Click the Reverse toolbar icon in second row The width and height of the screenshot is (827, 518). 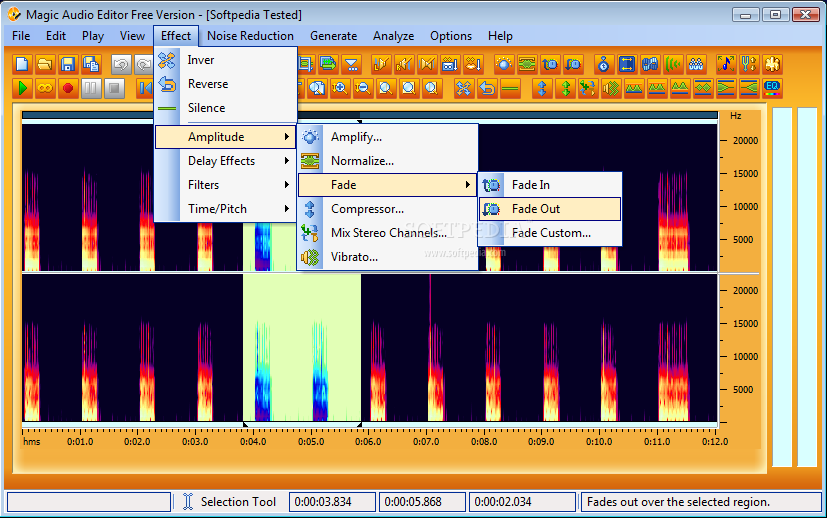point(487,88)
